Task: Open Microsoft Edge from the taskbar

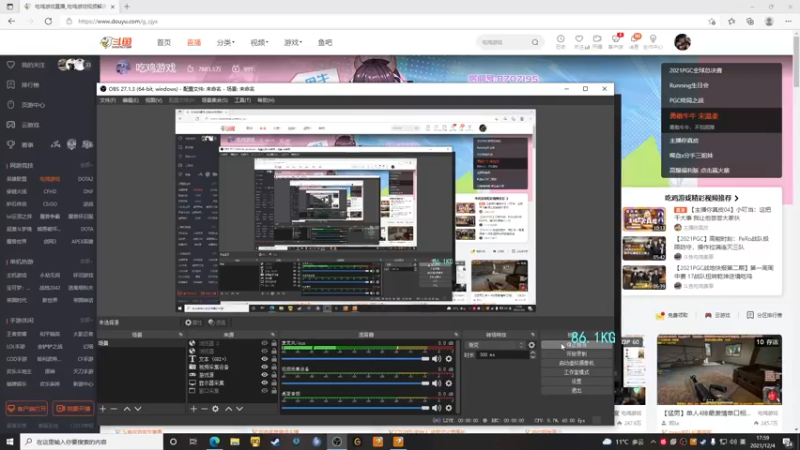Action: 214,441
